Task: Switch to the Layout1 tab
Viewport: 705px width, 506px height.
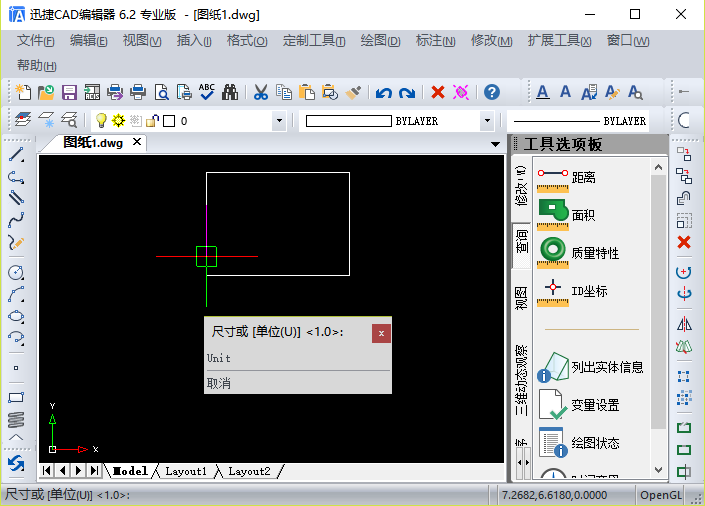Action: (186, 471)
